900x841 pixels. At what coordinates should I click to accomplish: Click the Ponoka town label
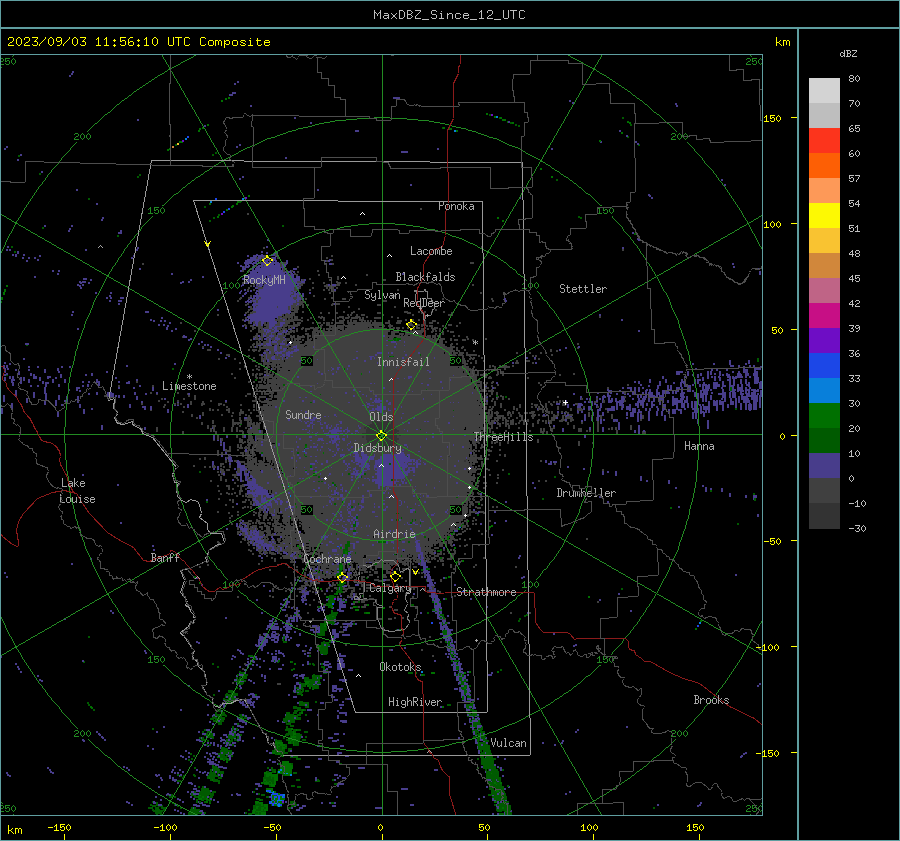pyautogui.click(x=456, y=206)
